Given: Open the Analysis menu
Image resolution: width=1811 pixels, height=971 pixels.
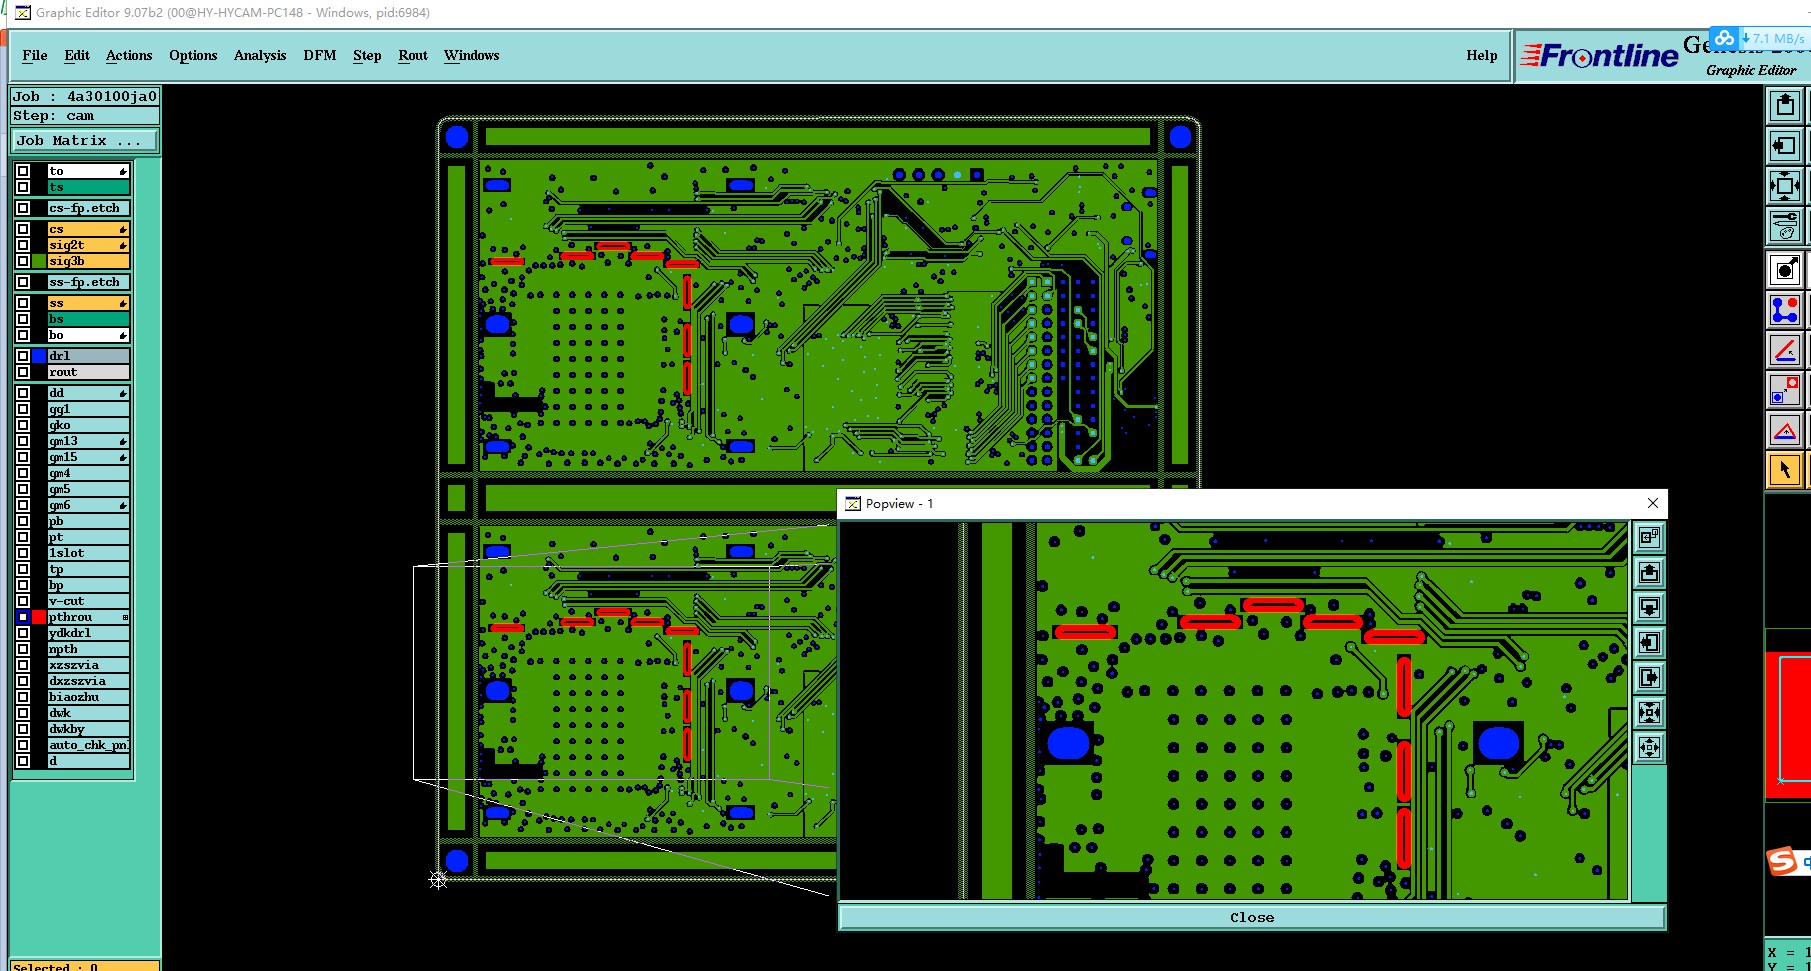Looking at the screenshot, I should click(x=260, y=55).
